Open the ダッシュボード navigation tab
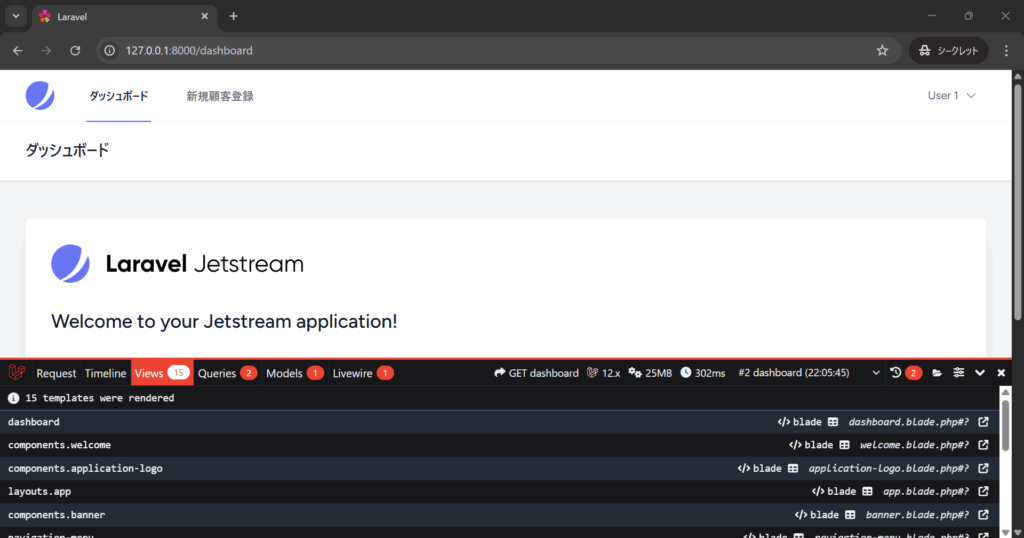The image size is (1024, 538). pyautogui.click(x=118, y=96)
